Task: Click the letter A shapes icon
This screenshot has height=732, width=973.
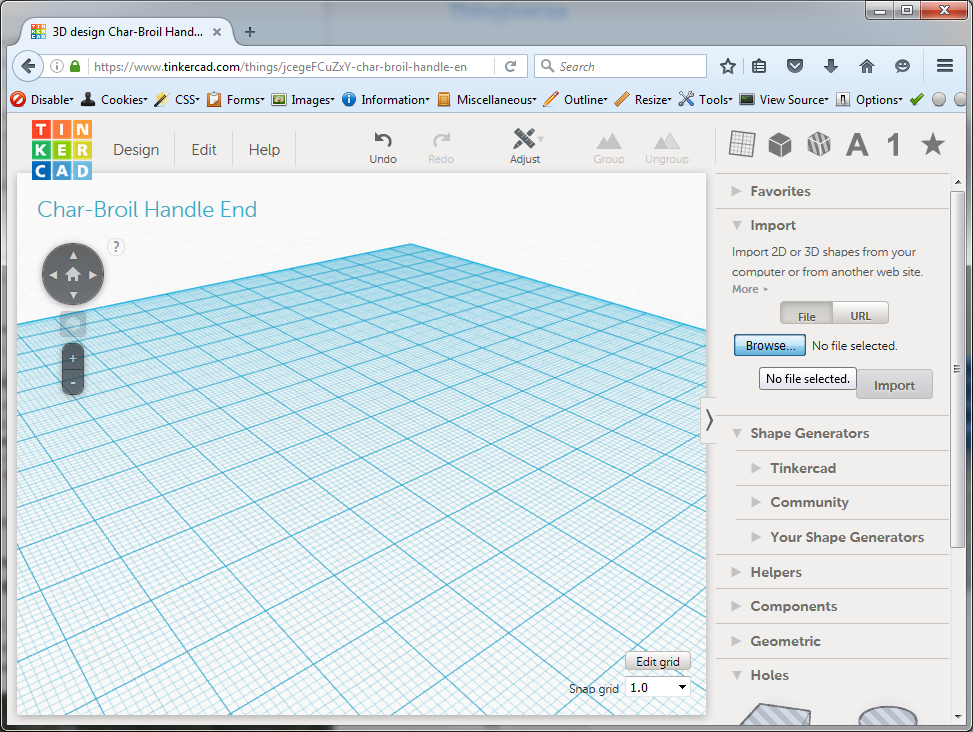Action: (857, 145)
